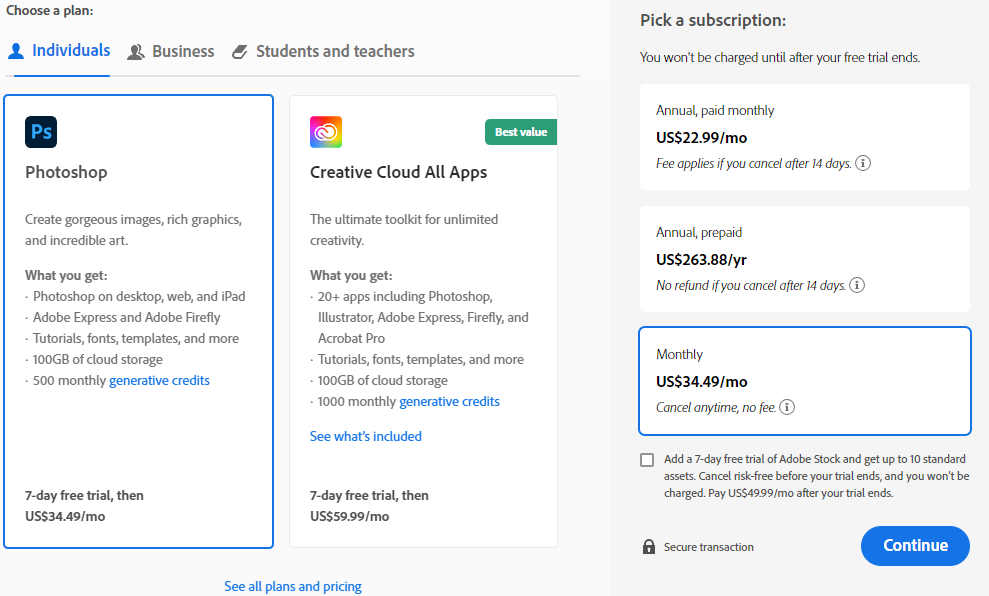Click the Photoshop plan title
989x596 pixels.
66,172
